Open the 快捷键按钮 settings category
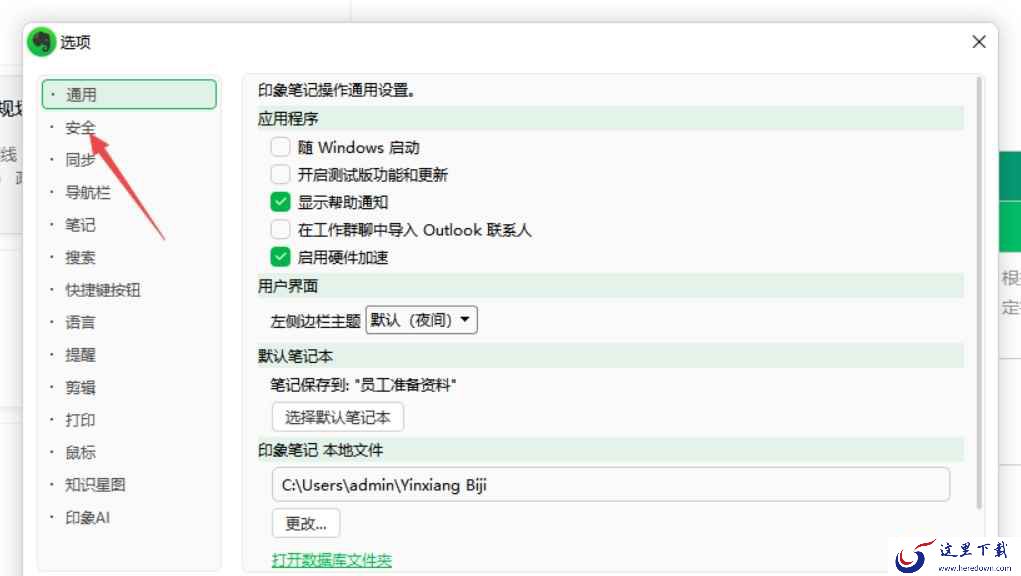The image size is (1021, 576). coord(103,290)
